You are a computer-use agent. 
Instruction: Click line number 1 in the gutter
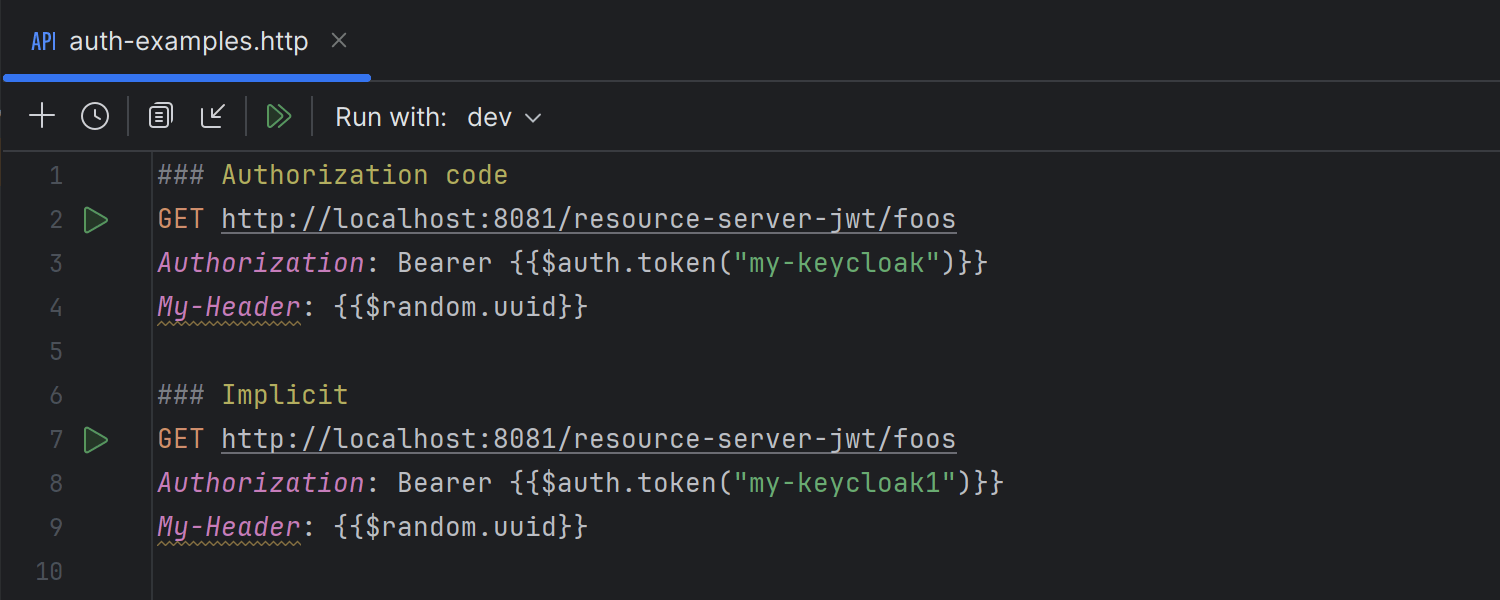56,176
